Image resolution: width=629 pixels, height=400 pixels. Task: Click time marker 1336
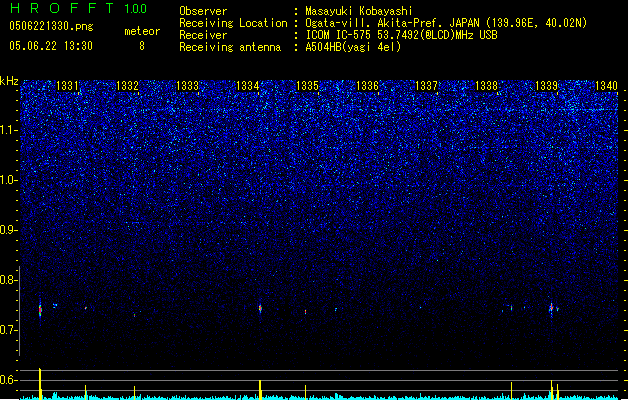(367, 85)
